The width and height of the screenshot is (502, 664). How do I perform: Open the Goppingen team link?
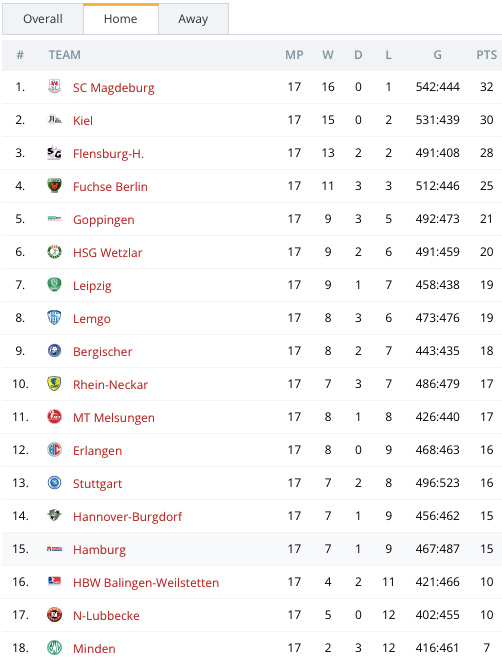tap(104, 220)
